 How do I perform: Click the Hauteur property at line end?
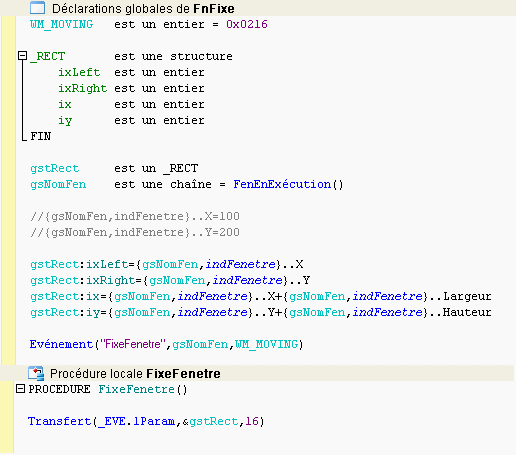pyautogui.click(x=467, y=312)
